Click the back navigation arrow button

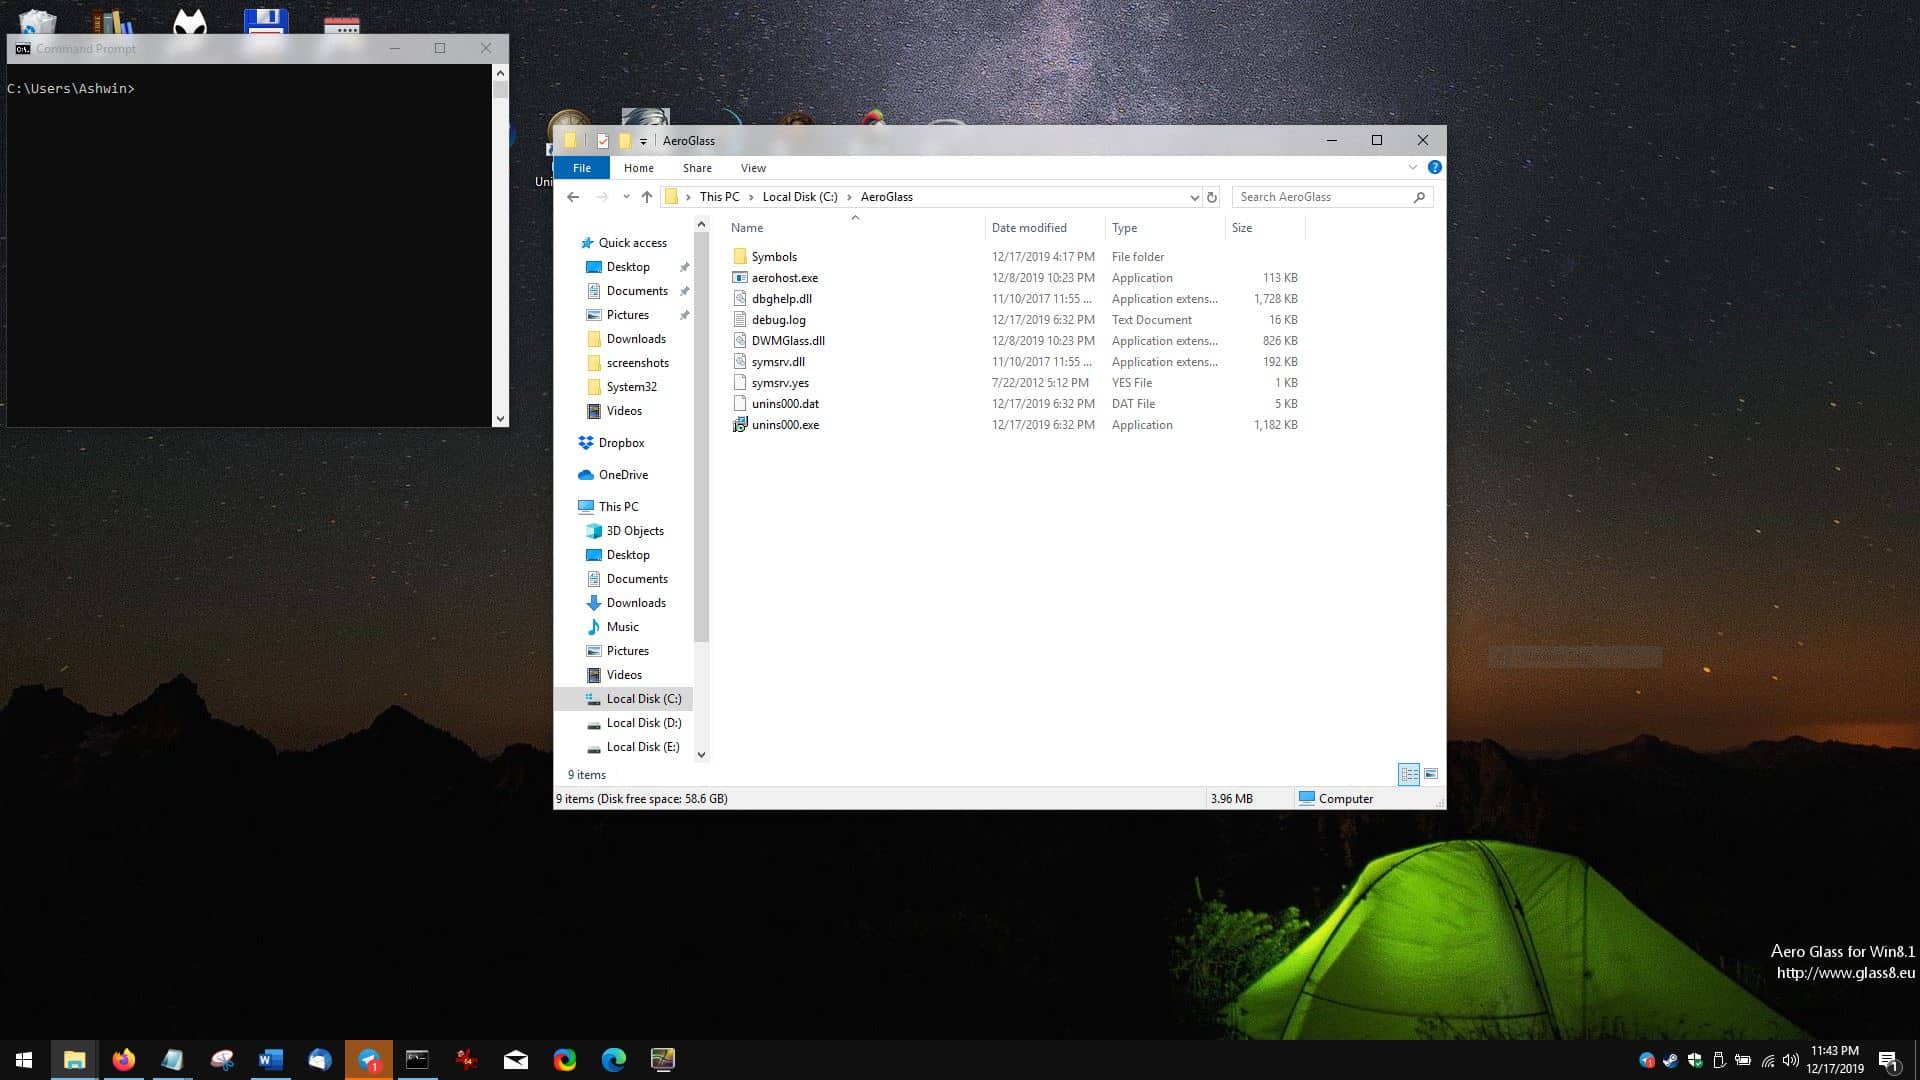point(574,196)
